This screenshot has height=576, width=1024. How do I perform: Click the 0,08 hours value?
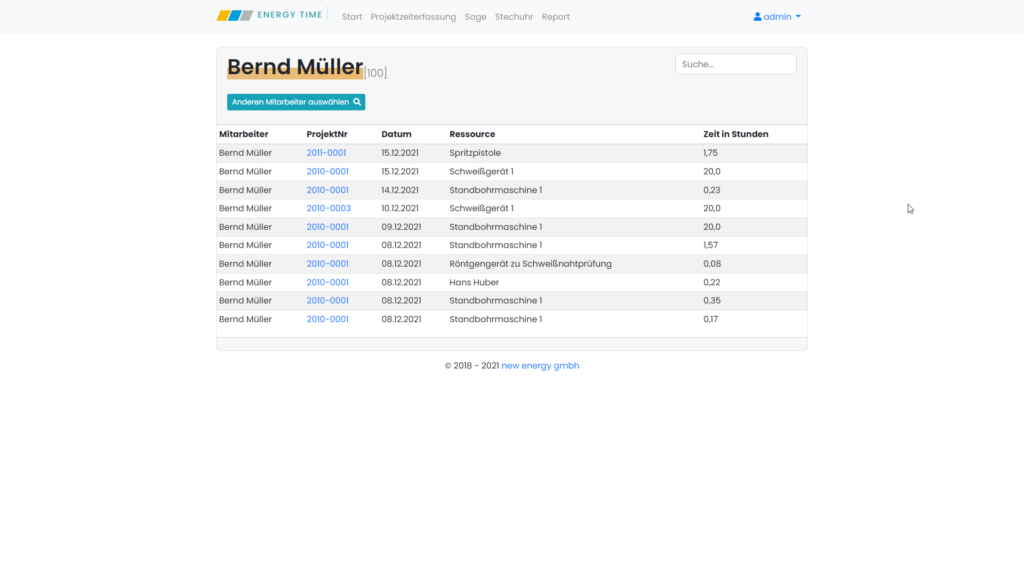[712, 264]
